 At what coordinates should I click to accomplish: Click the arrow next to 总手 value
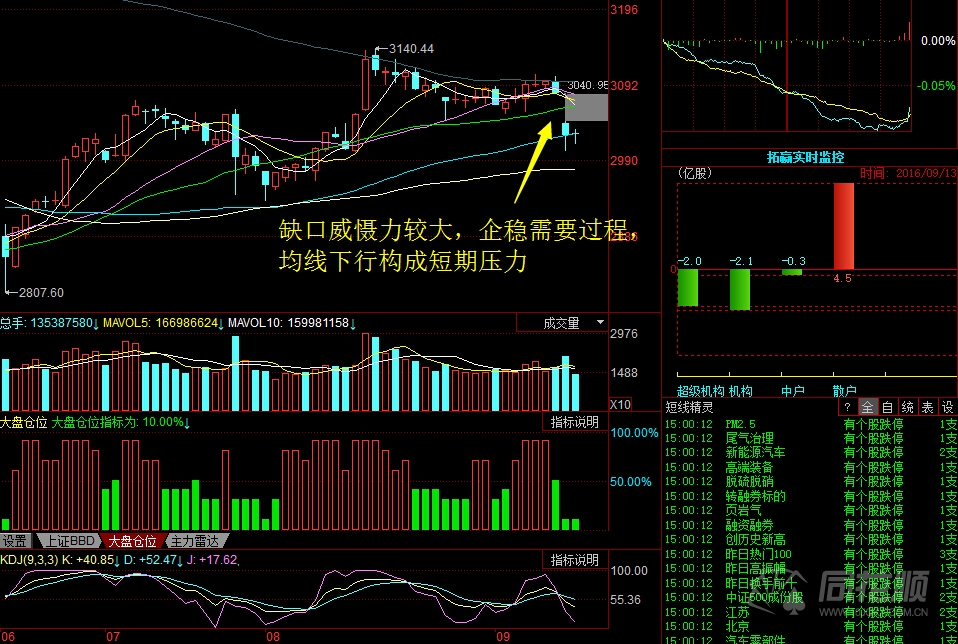pos(96,324)
